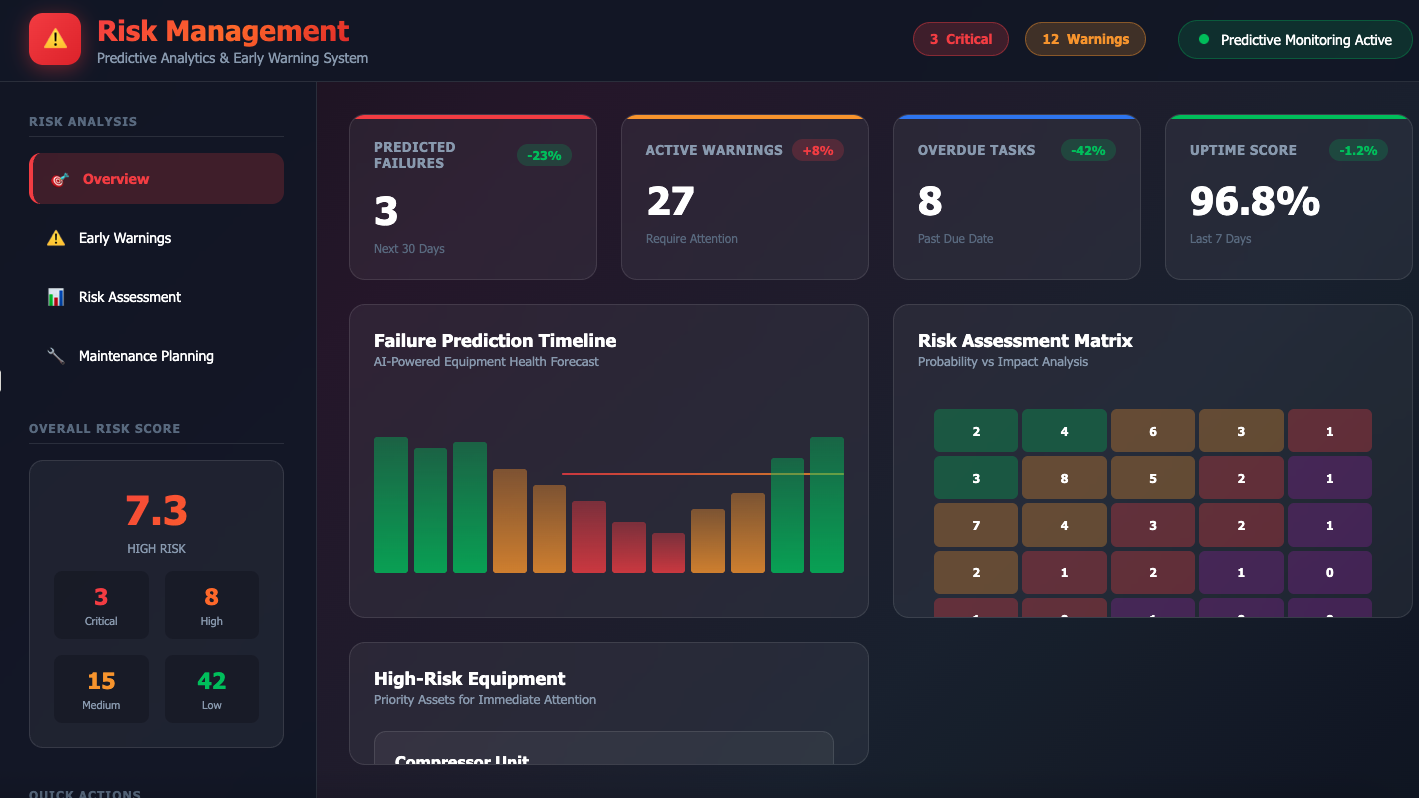Viewport: 1419px width, 798px height.
Task: Click the Medium risk tile showing 15
Action: point(101,689)
